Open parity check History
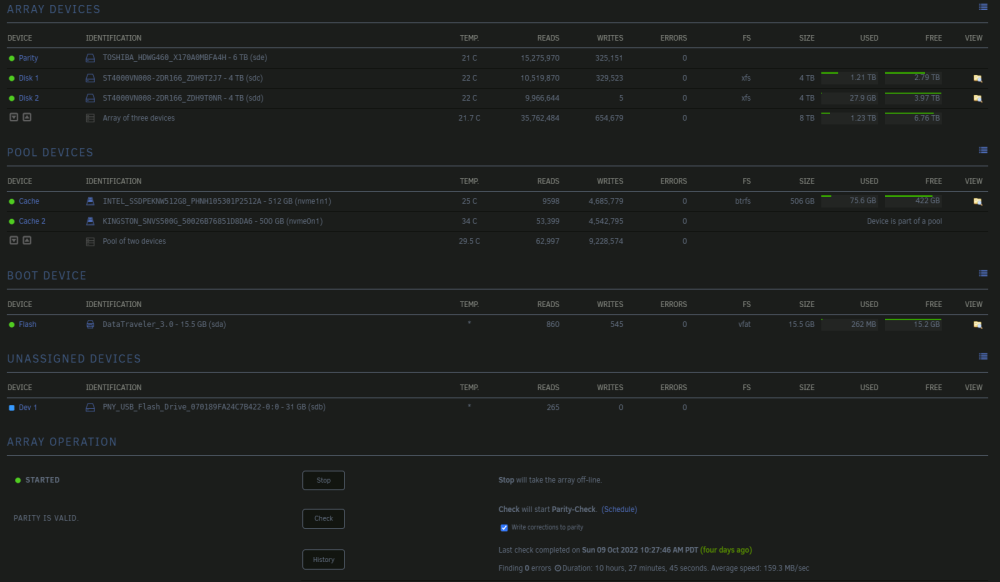1000x582 pixels. point(323,560)
